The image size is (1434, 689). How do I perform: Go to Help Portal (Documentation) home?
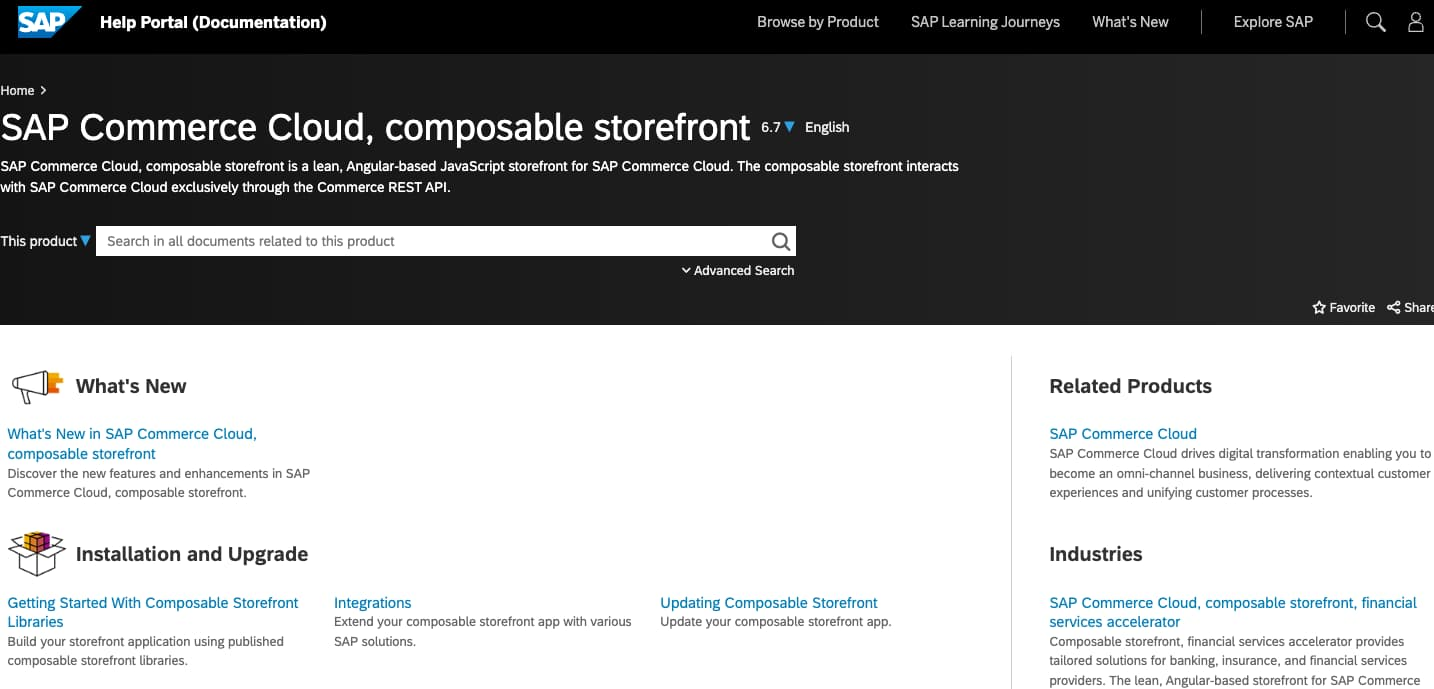pyautogui.click(x=213, y=22)
